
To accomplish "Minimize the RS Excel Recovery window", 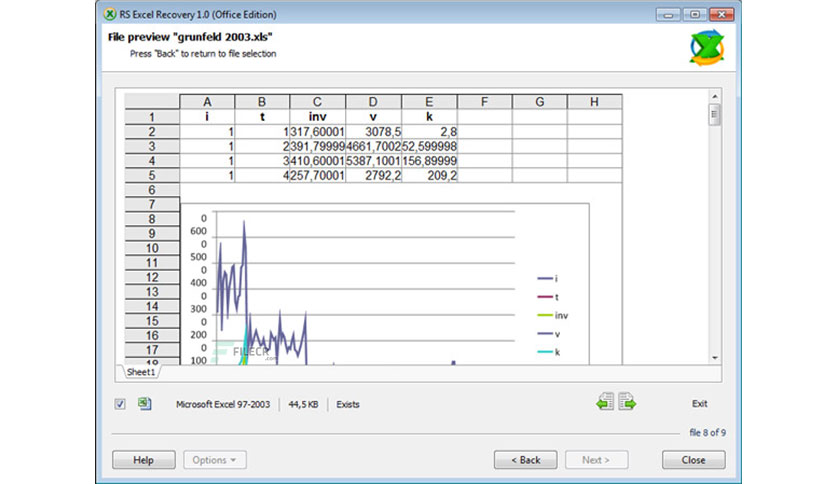I will pos(668,14).
